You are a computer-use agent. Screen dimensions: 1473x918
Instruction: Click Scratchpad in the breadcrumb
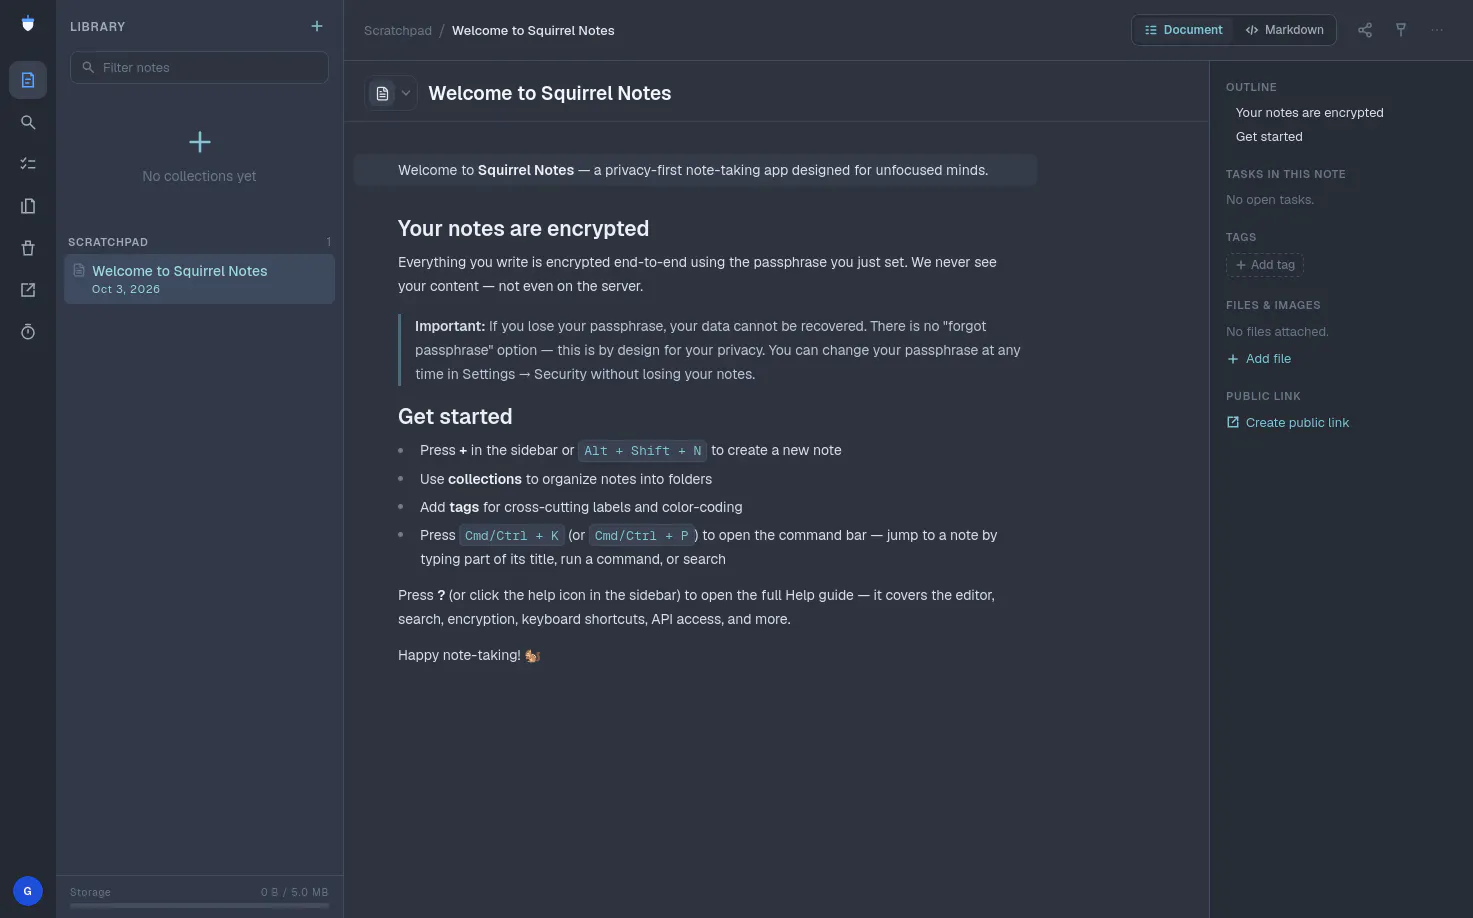pyautogui.click(x=398, y=31)
